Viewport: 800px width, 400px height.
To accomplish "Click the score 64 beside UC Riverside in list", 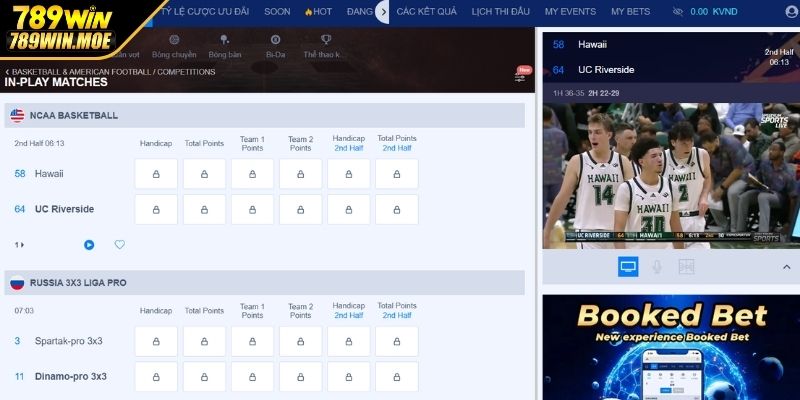I will point(19,209).
